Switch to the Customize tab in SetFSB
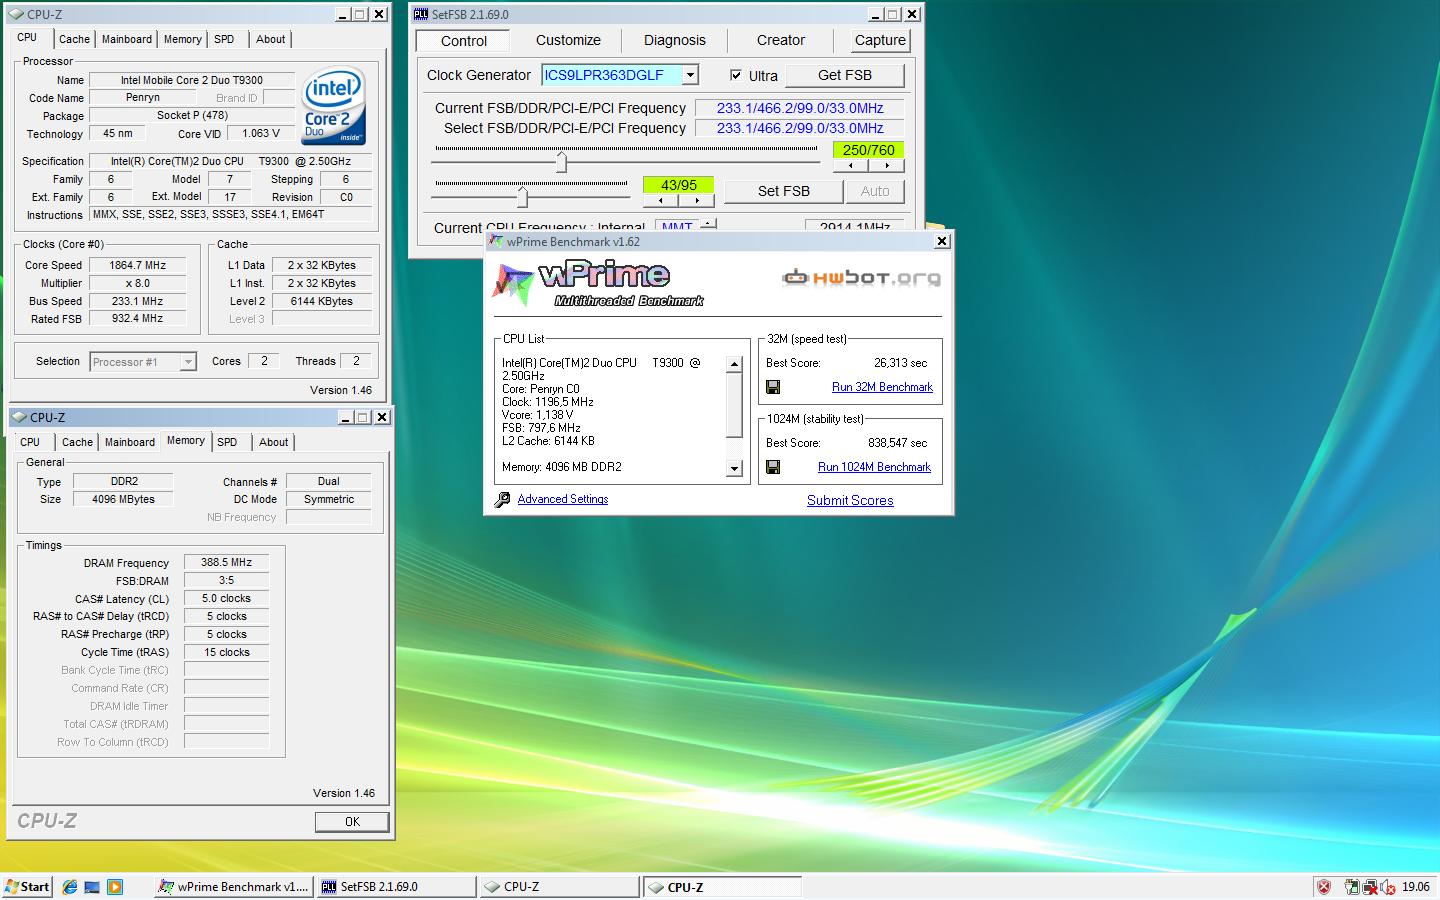Image resolution: width=1440 pixels, height=900 pixels. (x=568, y=40)
